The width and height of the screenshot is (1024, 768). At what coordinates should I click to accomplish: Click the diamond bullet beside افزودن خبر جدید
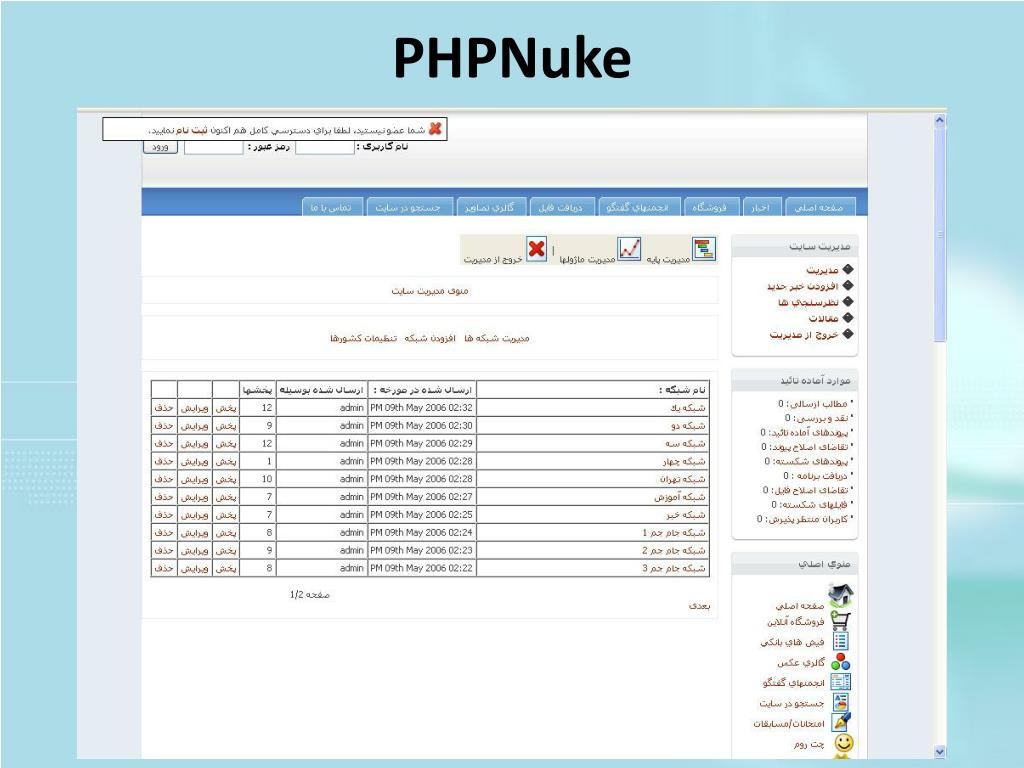click(848, 285)
